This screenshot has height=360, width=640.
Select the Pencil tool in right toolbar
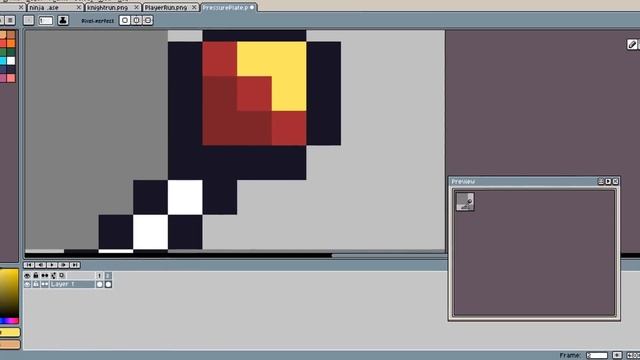click(x=632, y=44)
